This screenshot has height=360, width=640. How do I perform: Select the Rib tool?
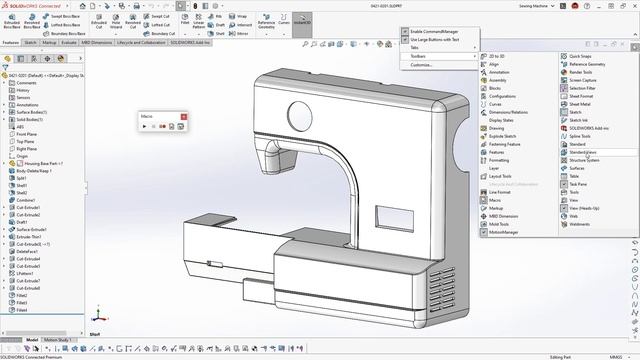215,16
